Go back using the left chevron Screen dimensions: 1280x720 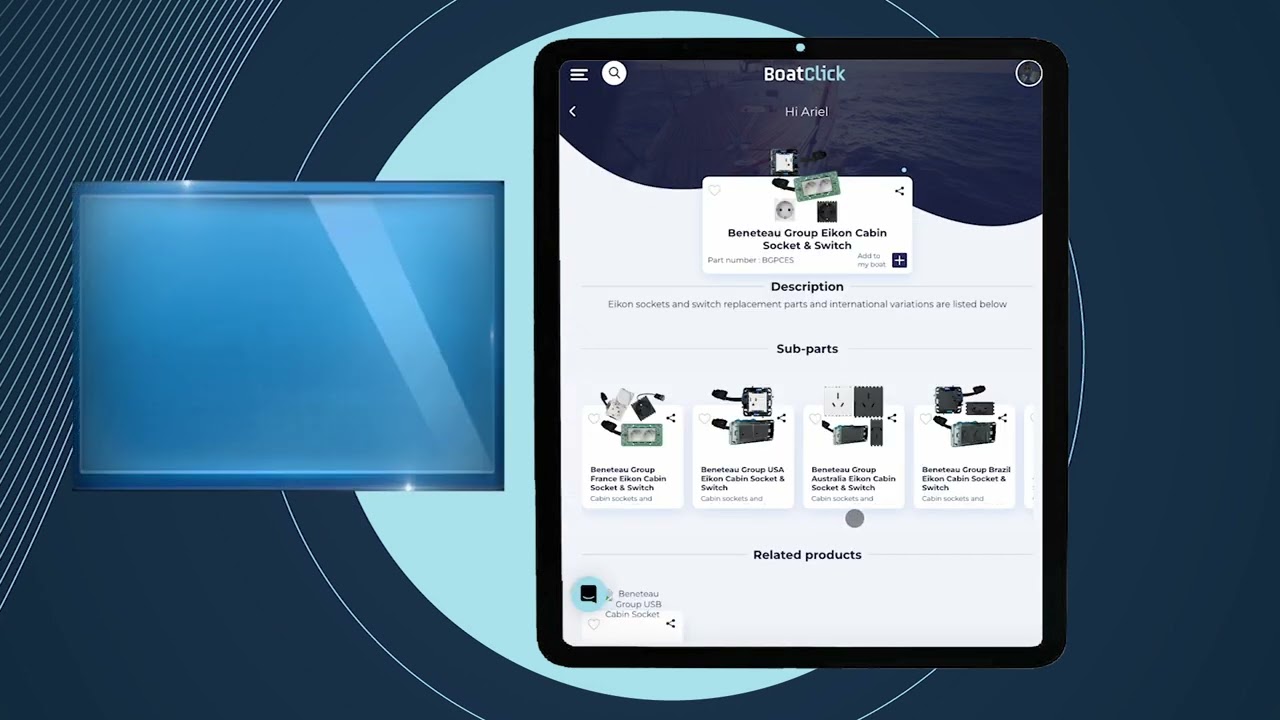pos(573,111)
